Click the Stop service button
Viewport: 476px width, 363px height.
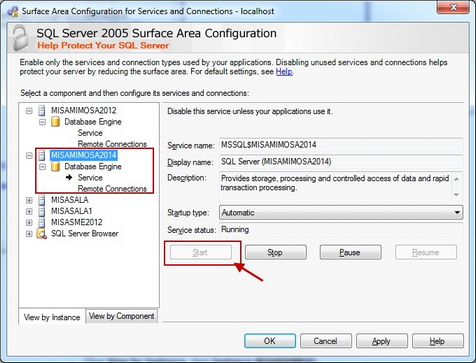pos(276,252)
